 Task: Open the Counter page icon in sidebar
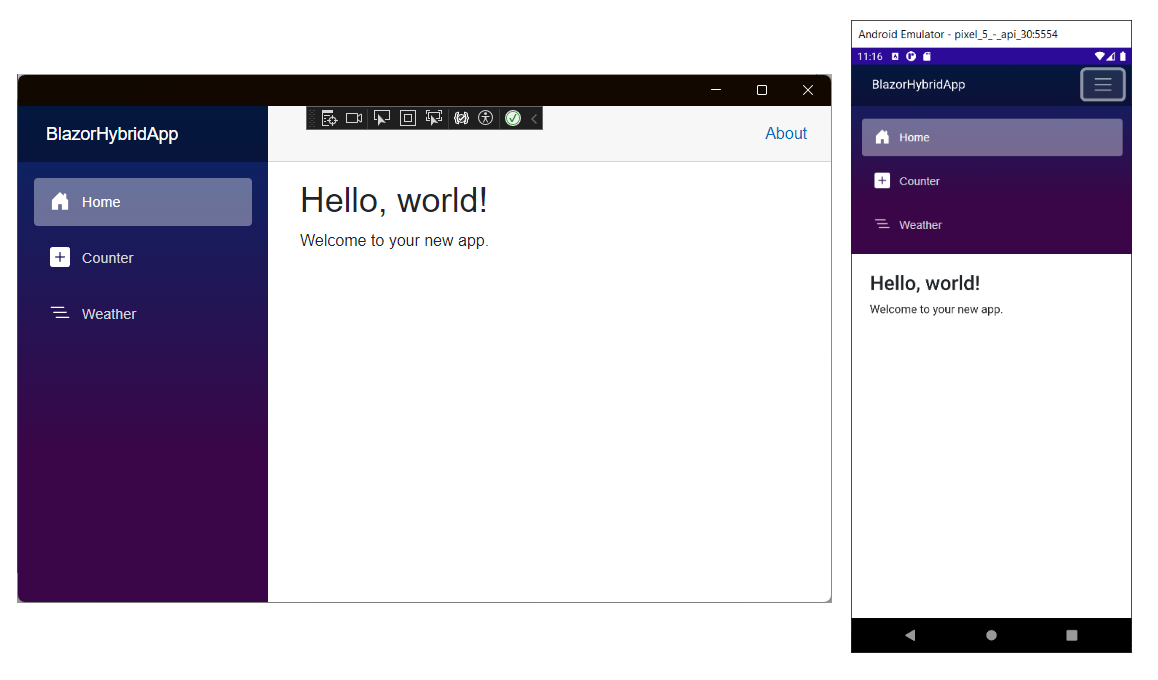tap(60, 257)
